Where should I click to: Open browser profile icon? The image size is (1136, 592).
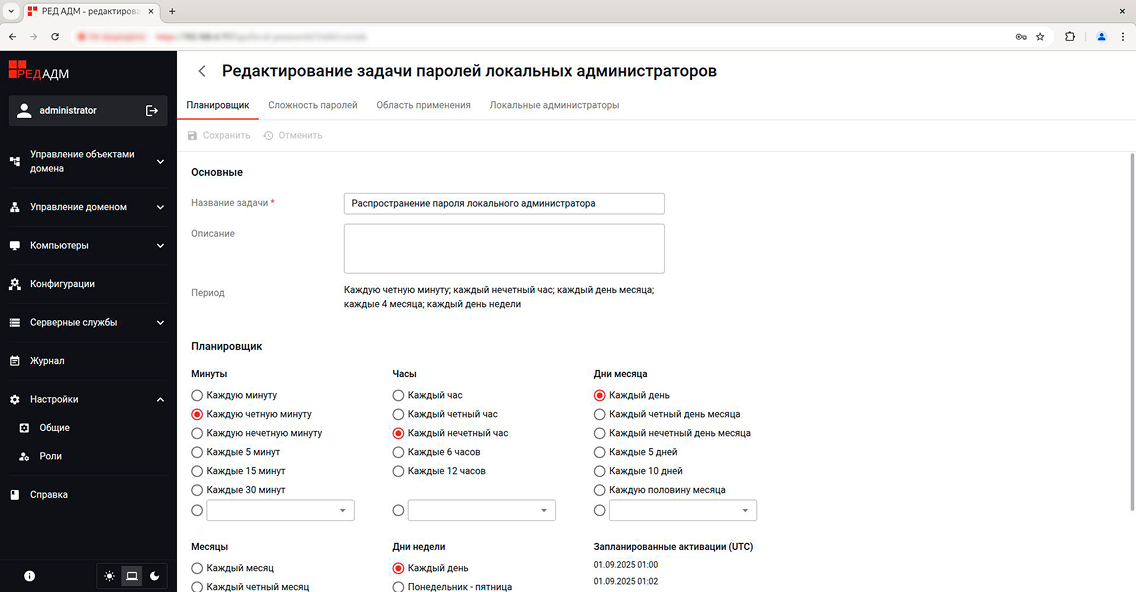1101,36
